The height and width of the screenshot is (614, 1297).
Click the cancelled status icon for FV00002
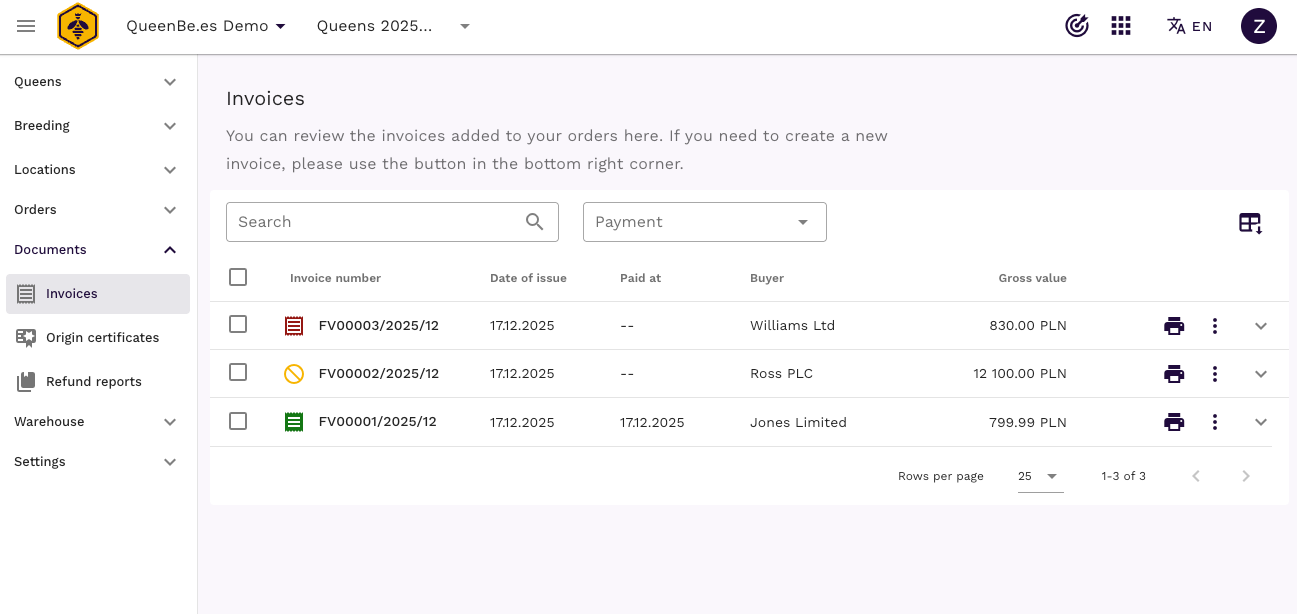[x=293, y=374]
